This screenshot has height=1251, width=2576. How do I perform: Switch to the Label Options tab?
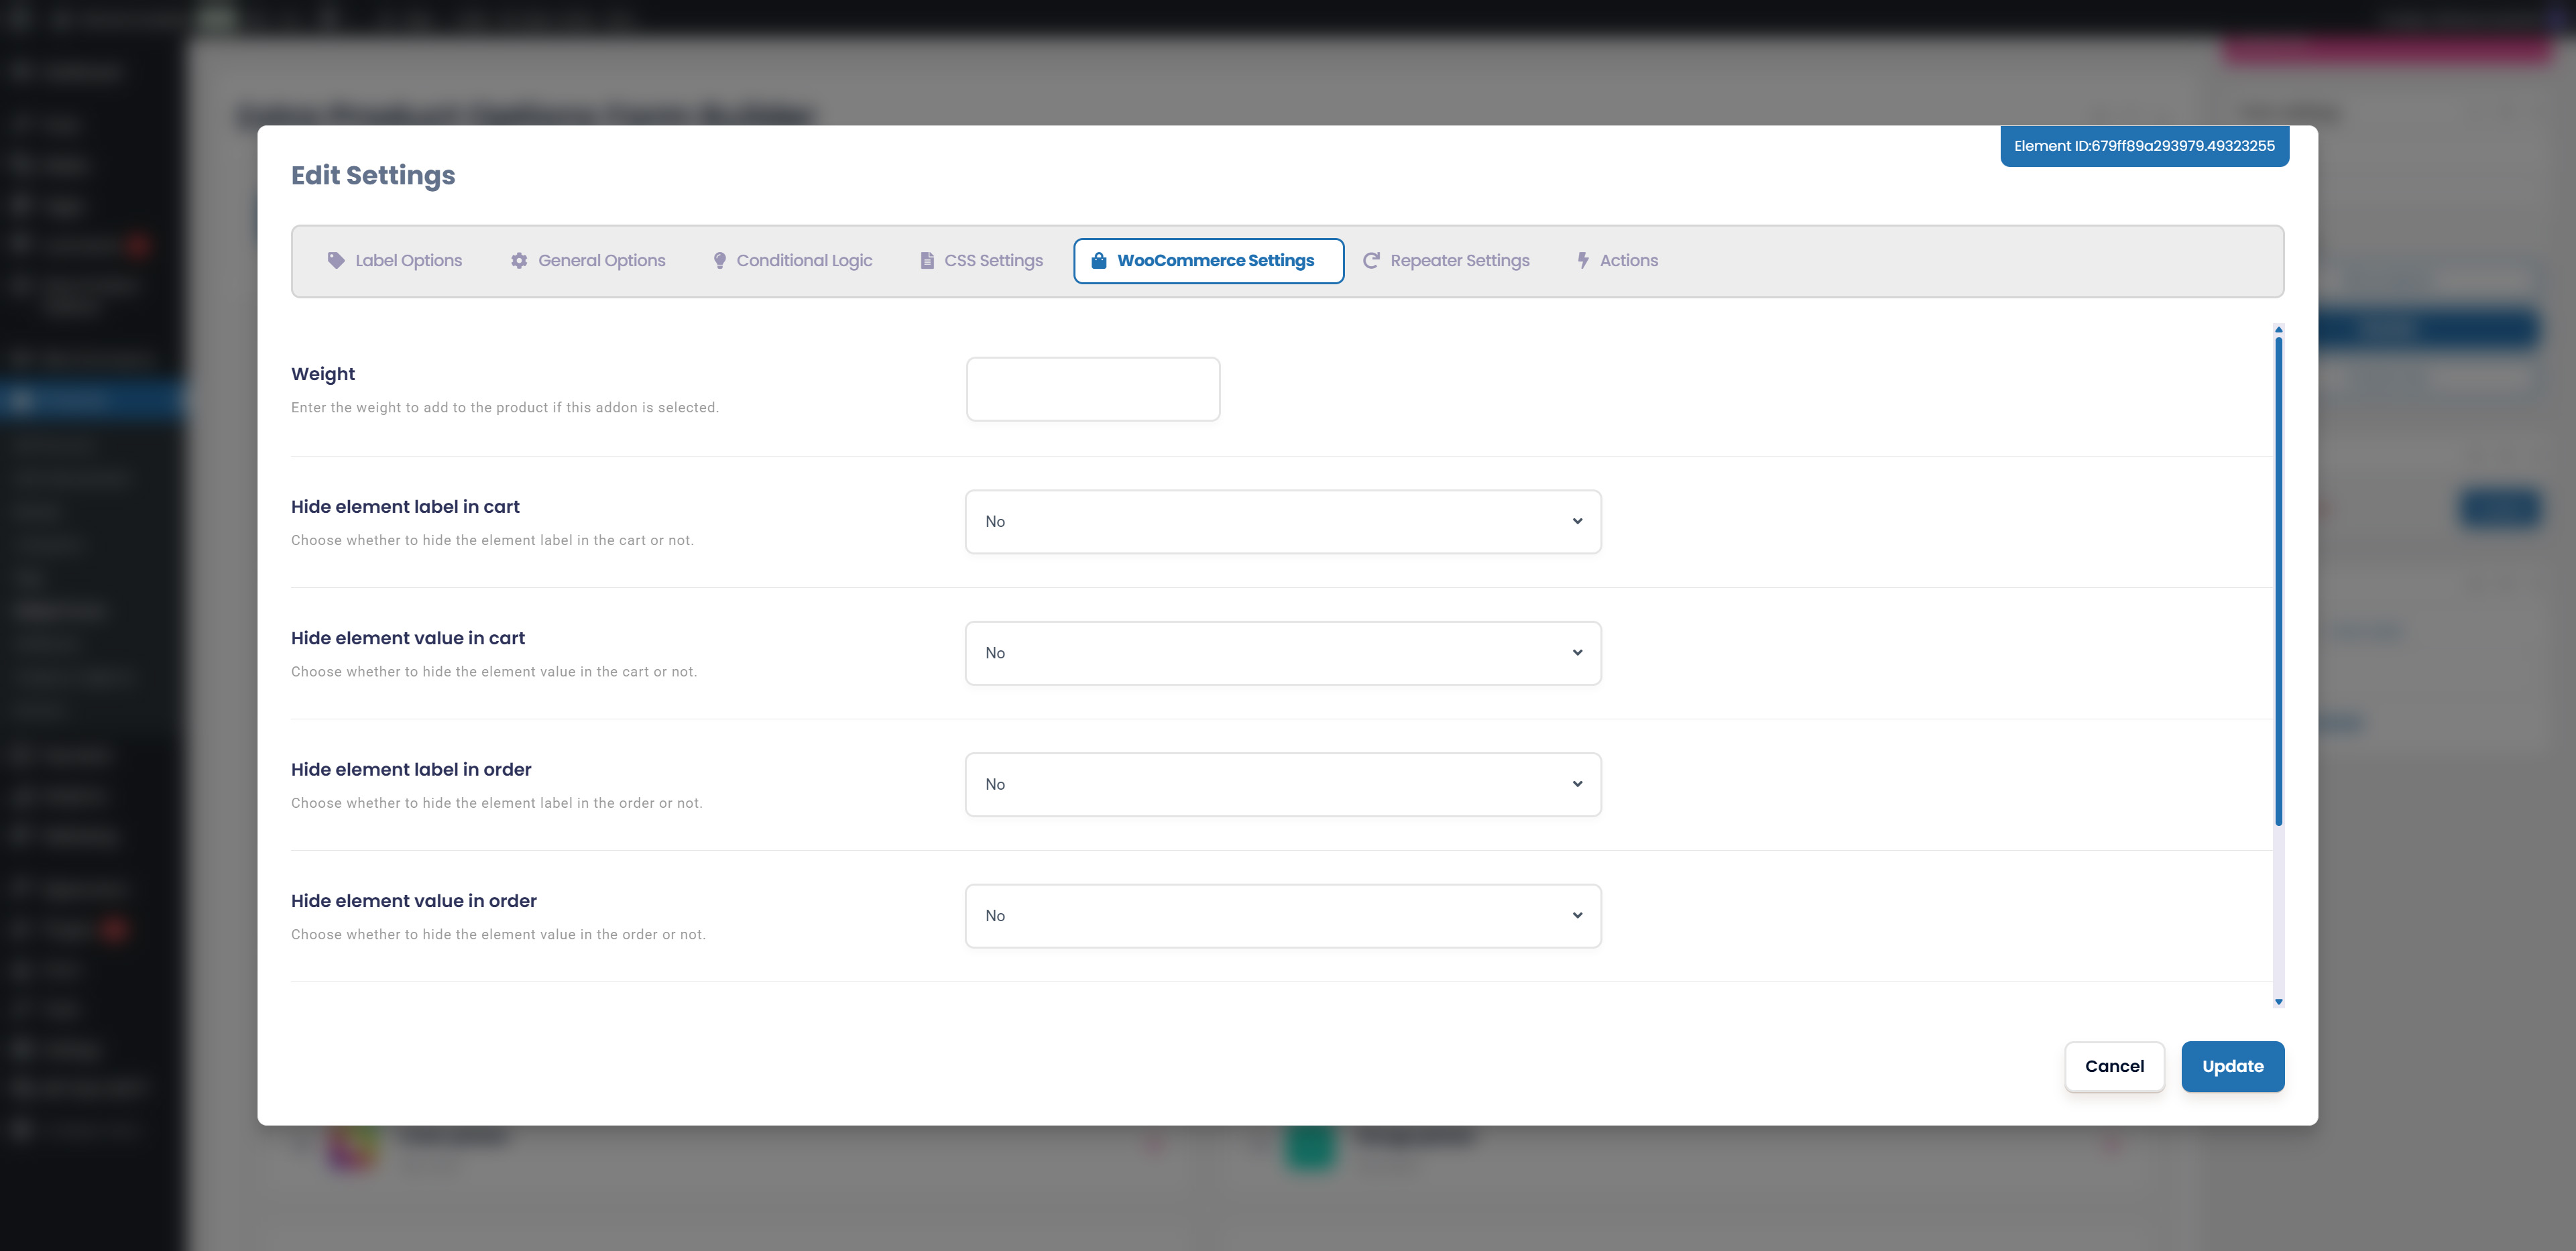[x=408, y=260]
